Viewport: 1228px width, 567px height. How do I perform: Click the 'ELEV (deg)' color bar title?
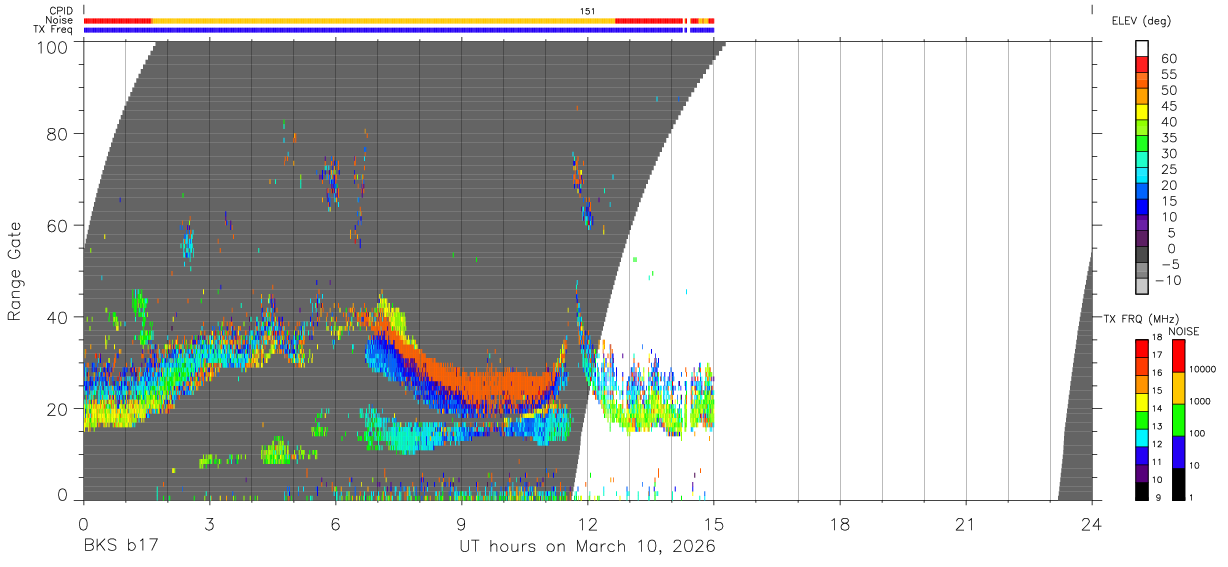(1142, 21)
